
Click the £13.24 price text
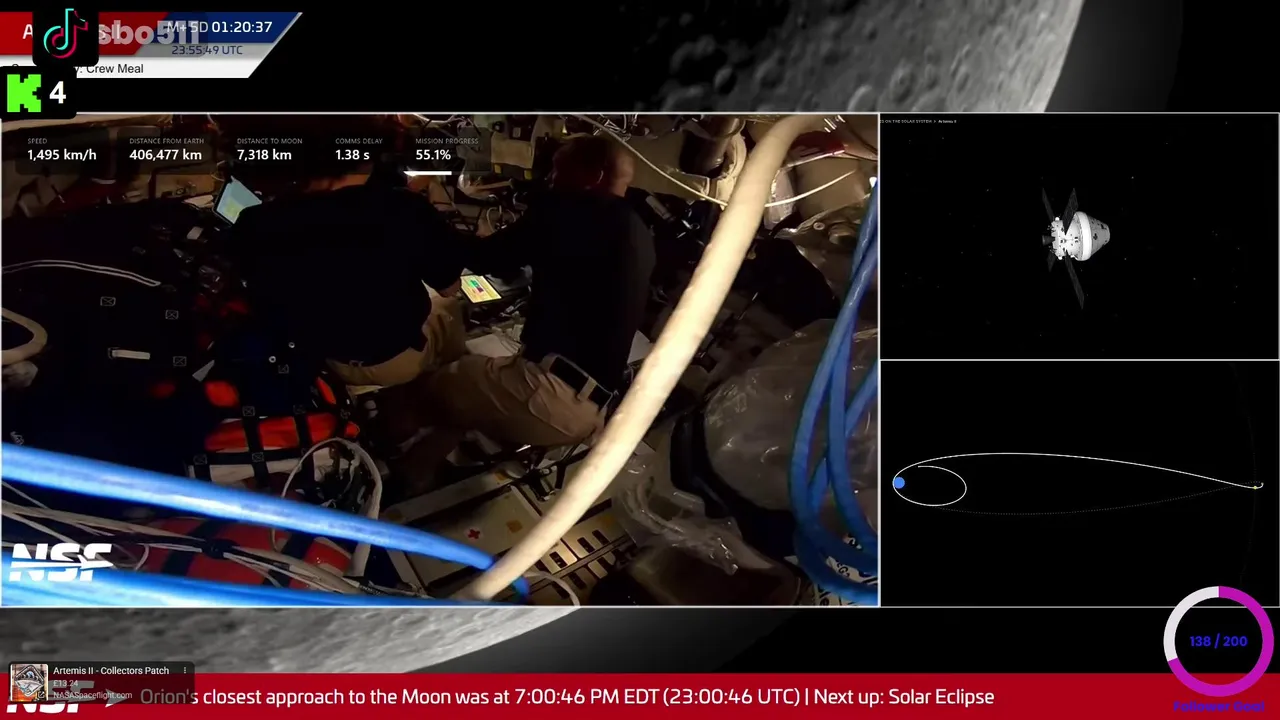pos(66,683)
